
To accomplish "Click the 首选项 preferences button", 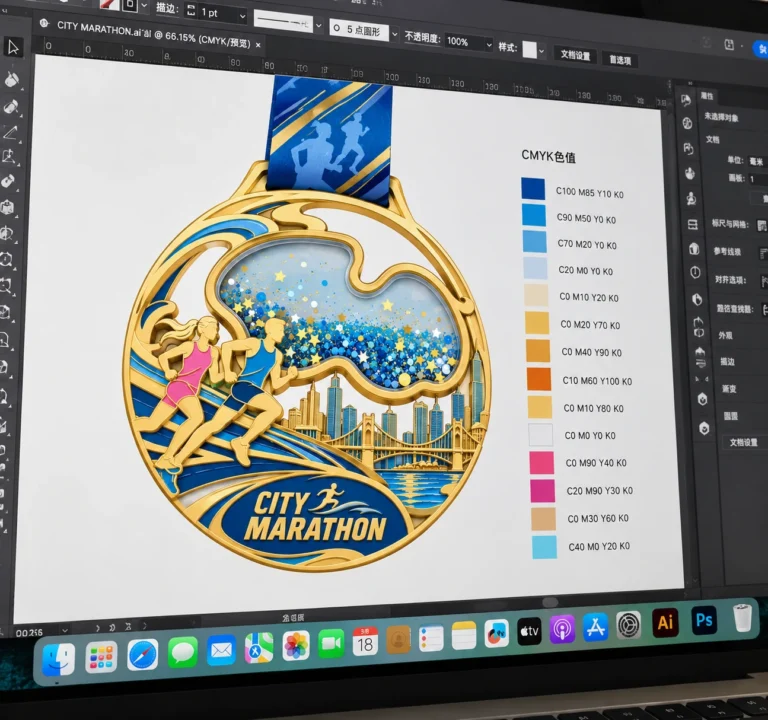I will point(620,60).
